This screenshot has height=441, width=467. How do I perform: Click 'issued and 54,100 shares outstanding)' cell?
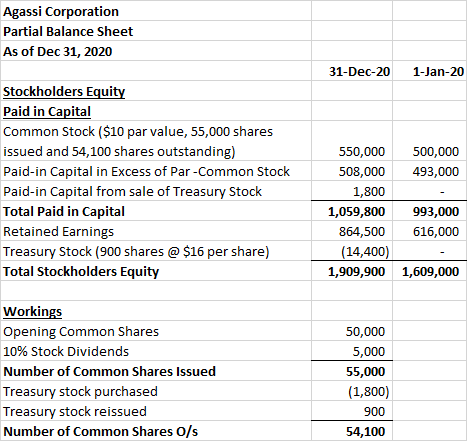[x=119, y=152]
